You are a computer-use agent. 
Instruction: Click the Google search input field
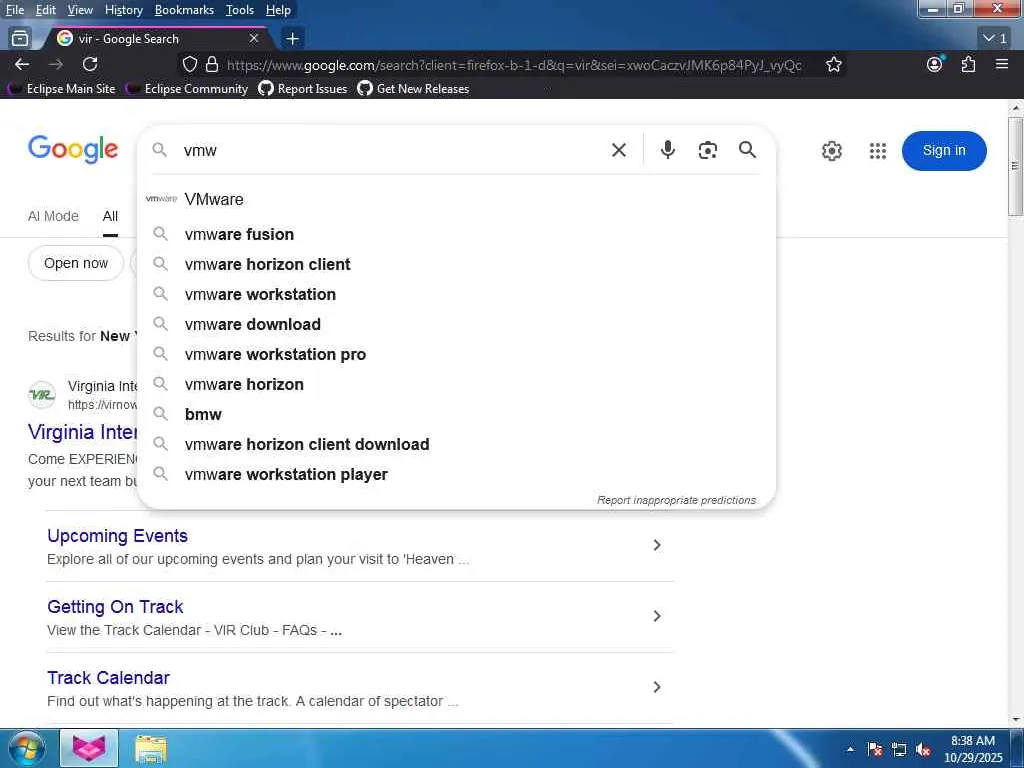point(390,150)
